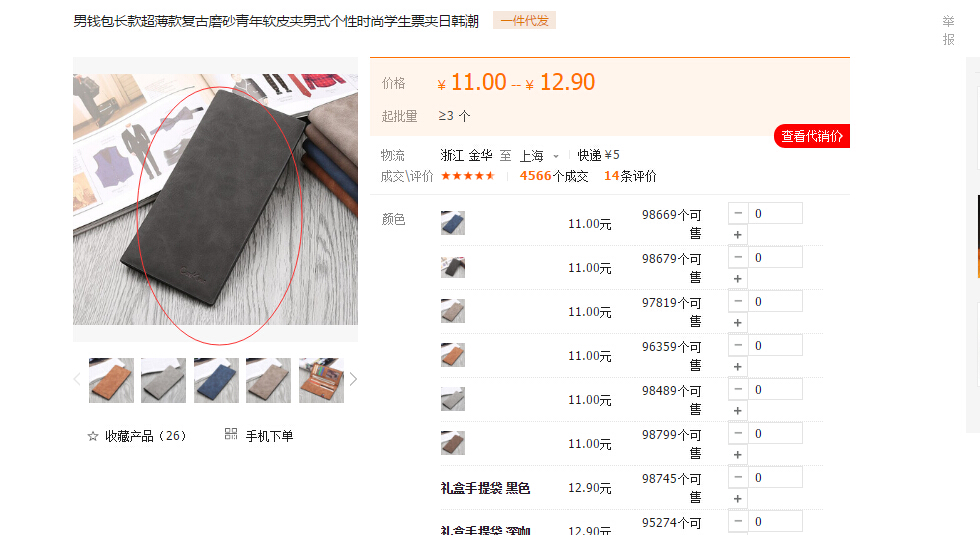Viewport: 980px width, 535px height.
Task: Increase quantity for the blue wallet row
Action: point(738,234)
